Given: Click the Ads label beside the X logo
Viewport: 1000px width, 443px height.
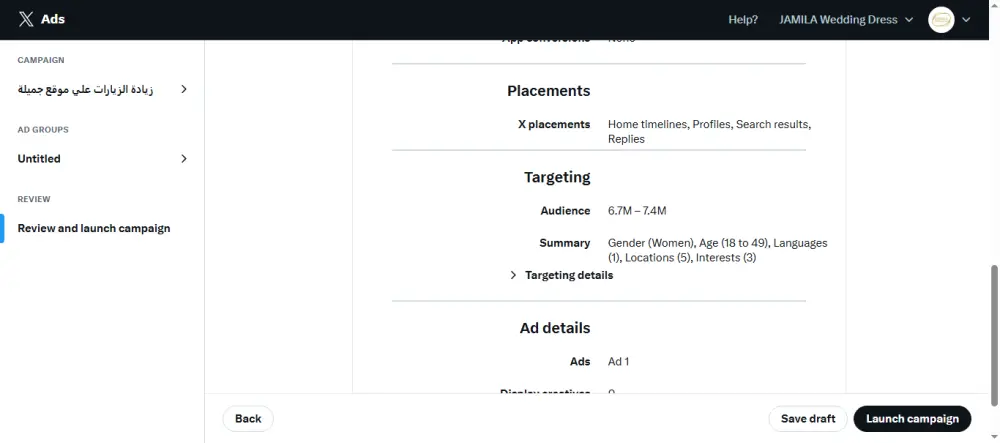Looking at the screenshot, I should [x=53, y=19].
